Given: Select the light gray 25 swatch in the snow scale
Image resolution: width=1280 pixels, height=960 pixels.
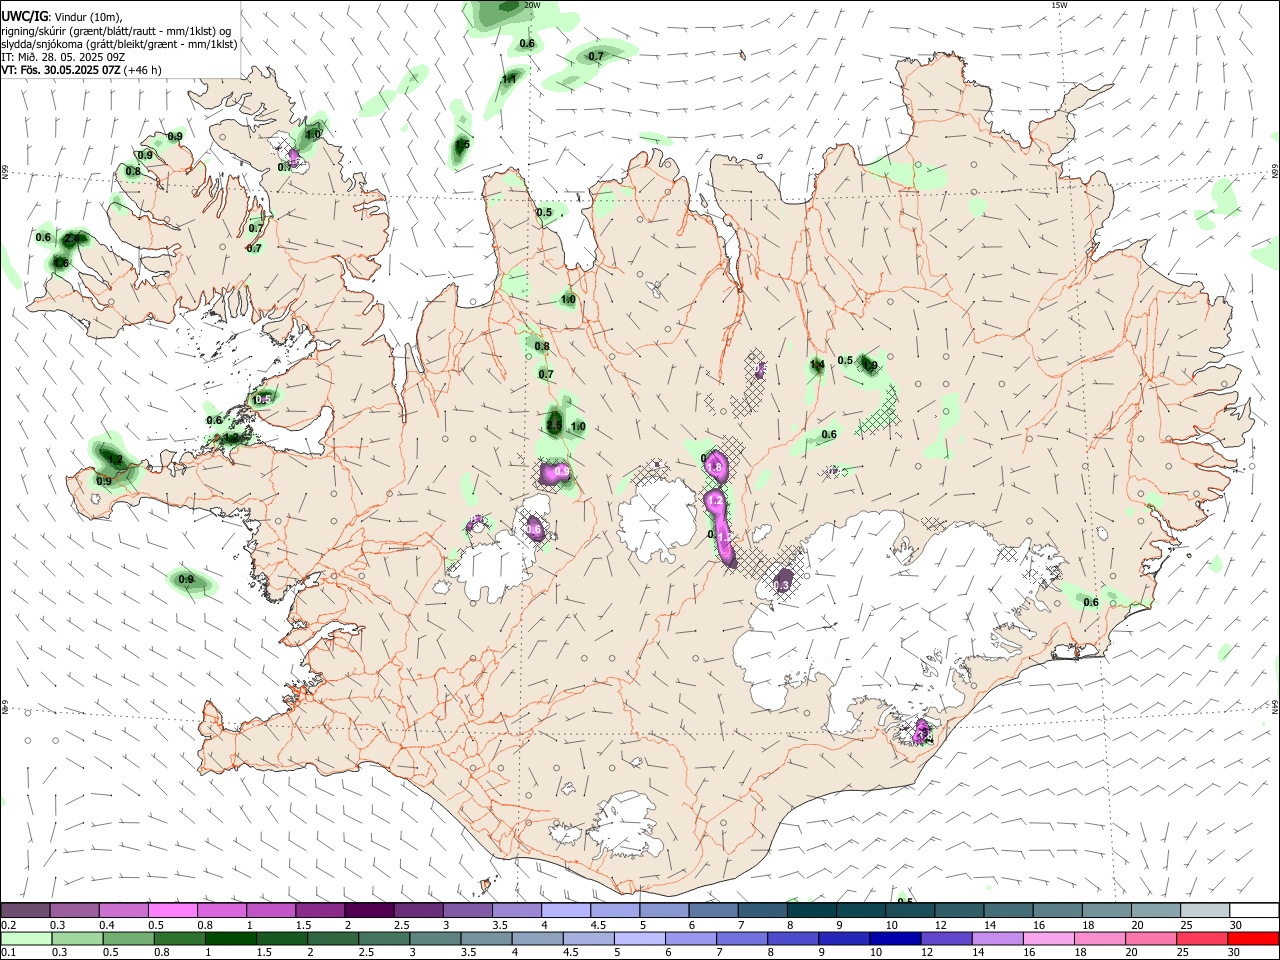Looking at the screenshot, I should [x=1205, y=911].
